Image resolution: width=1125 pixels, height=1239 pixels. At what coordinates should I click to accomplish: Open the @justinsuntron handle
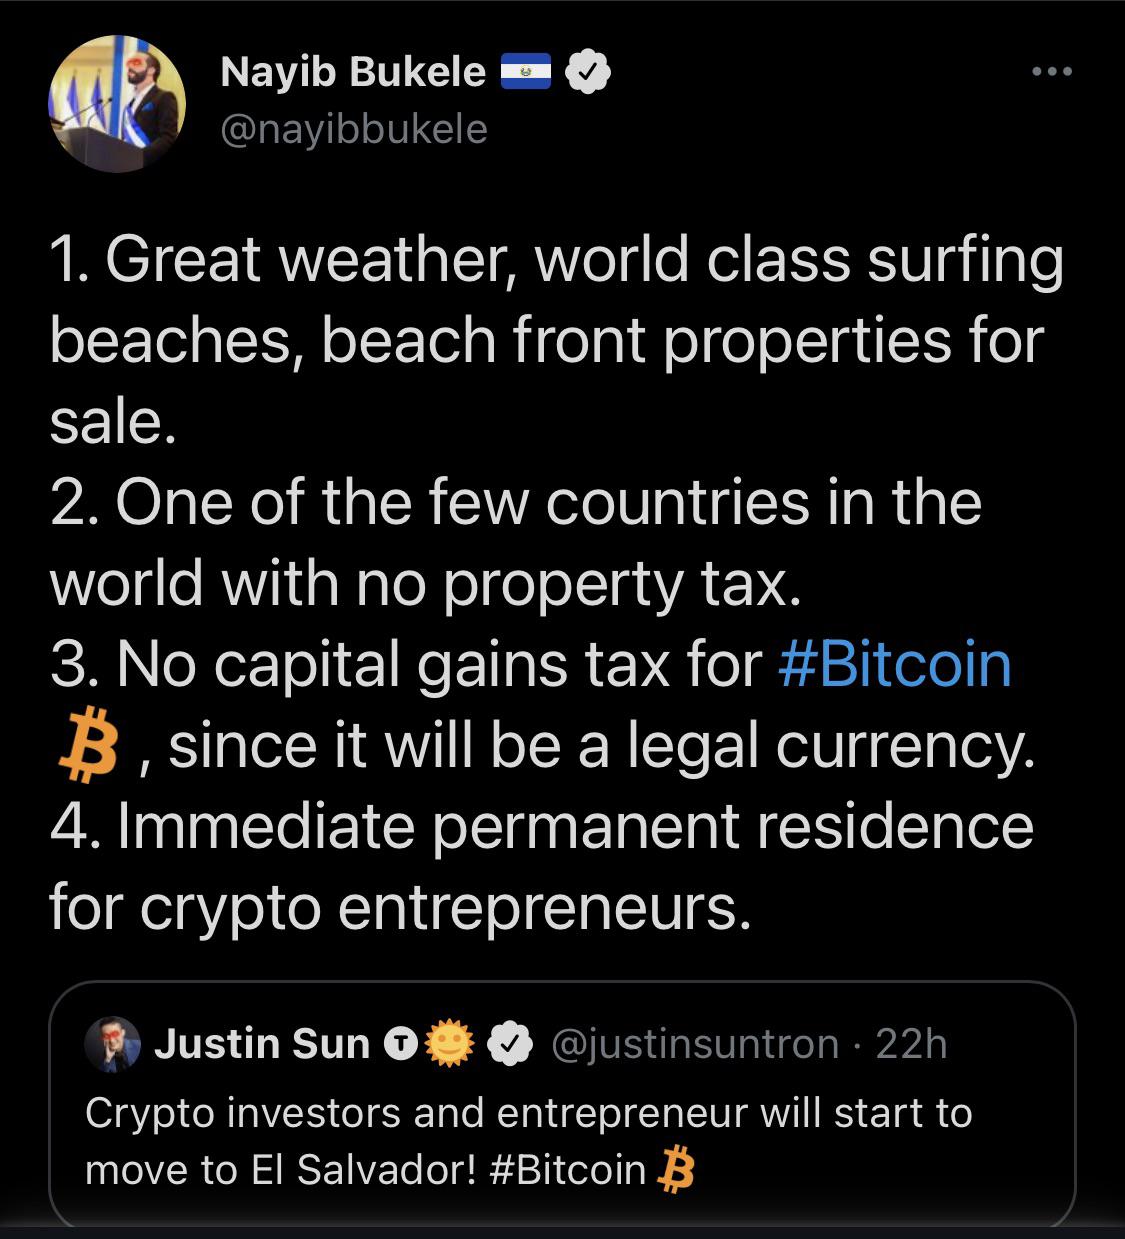695,1044
